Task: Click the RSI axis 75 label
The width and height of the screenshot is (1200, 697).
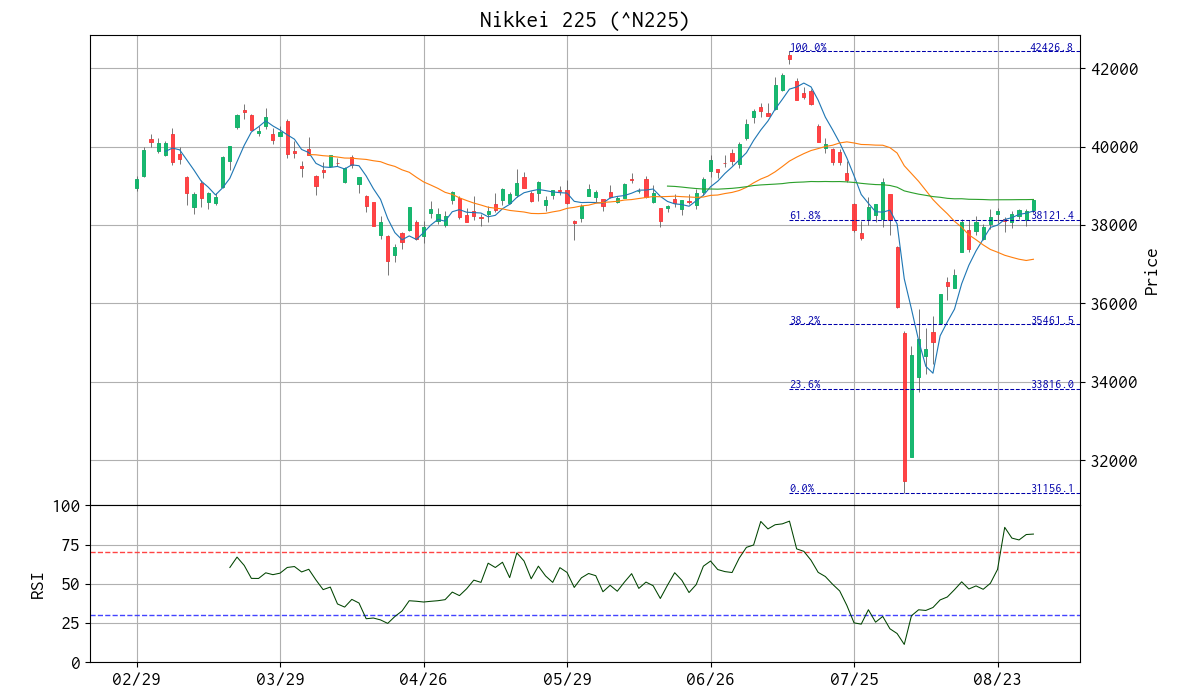Action: coord(71,545)
